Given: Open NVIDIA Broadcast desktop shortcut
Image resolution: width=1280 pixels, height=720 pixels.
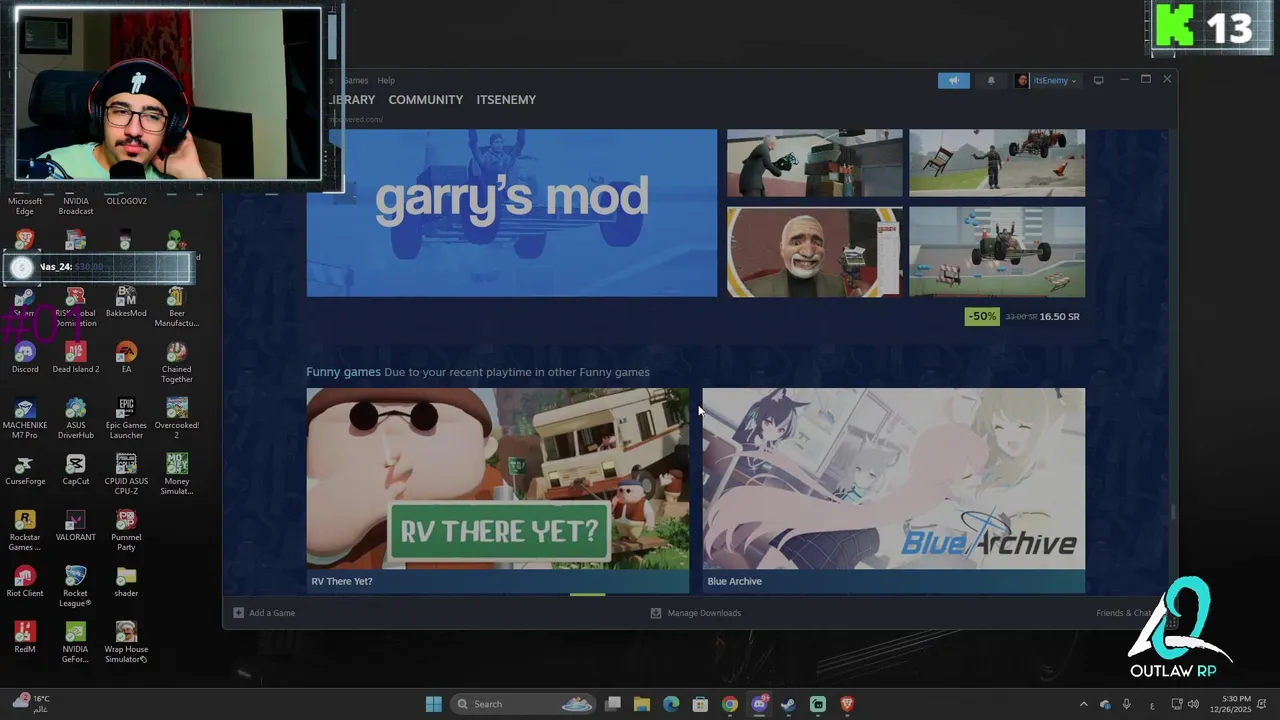Looking at the screenshot, I should click(x=76, y=205).
